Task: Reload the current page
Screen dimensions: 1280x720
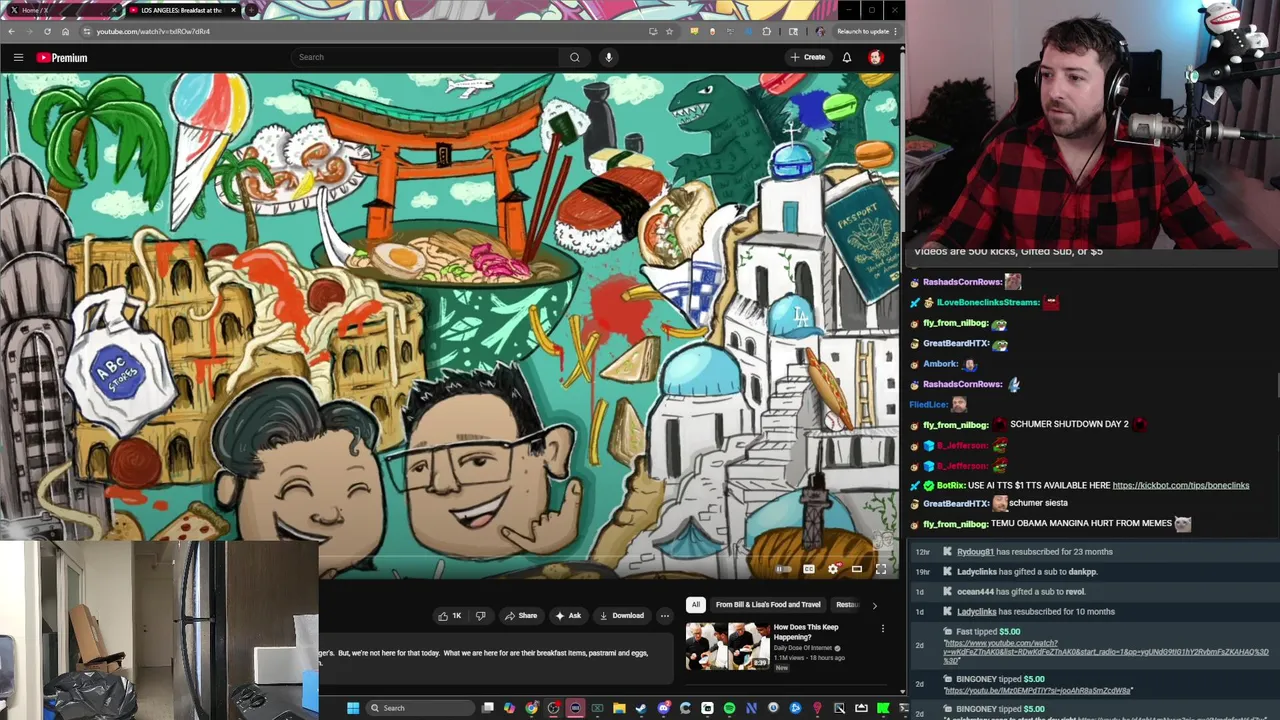Action: 47,31
